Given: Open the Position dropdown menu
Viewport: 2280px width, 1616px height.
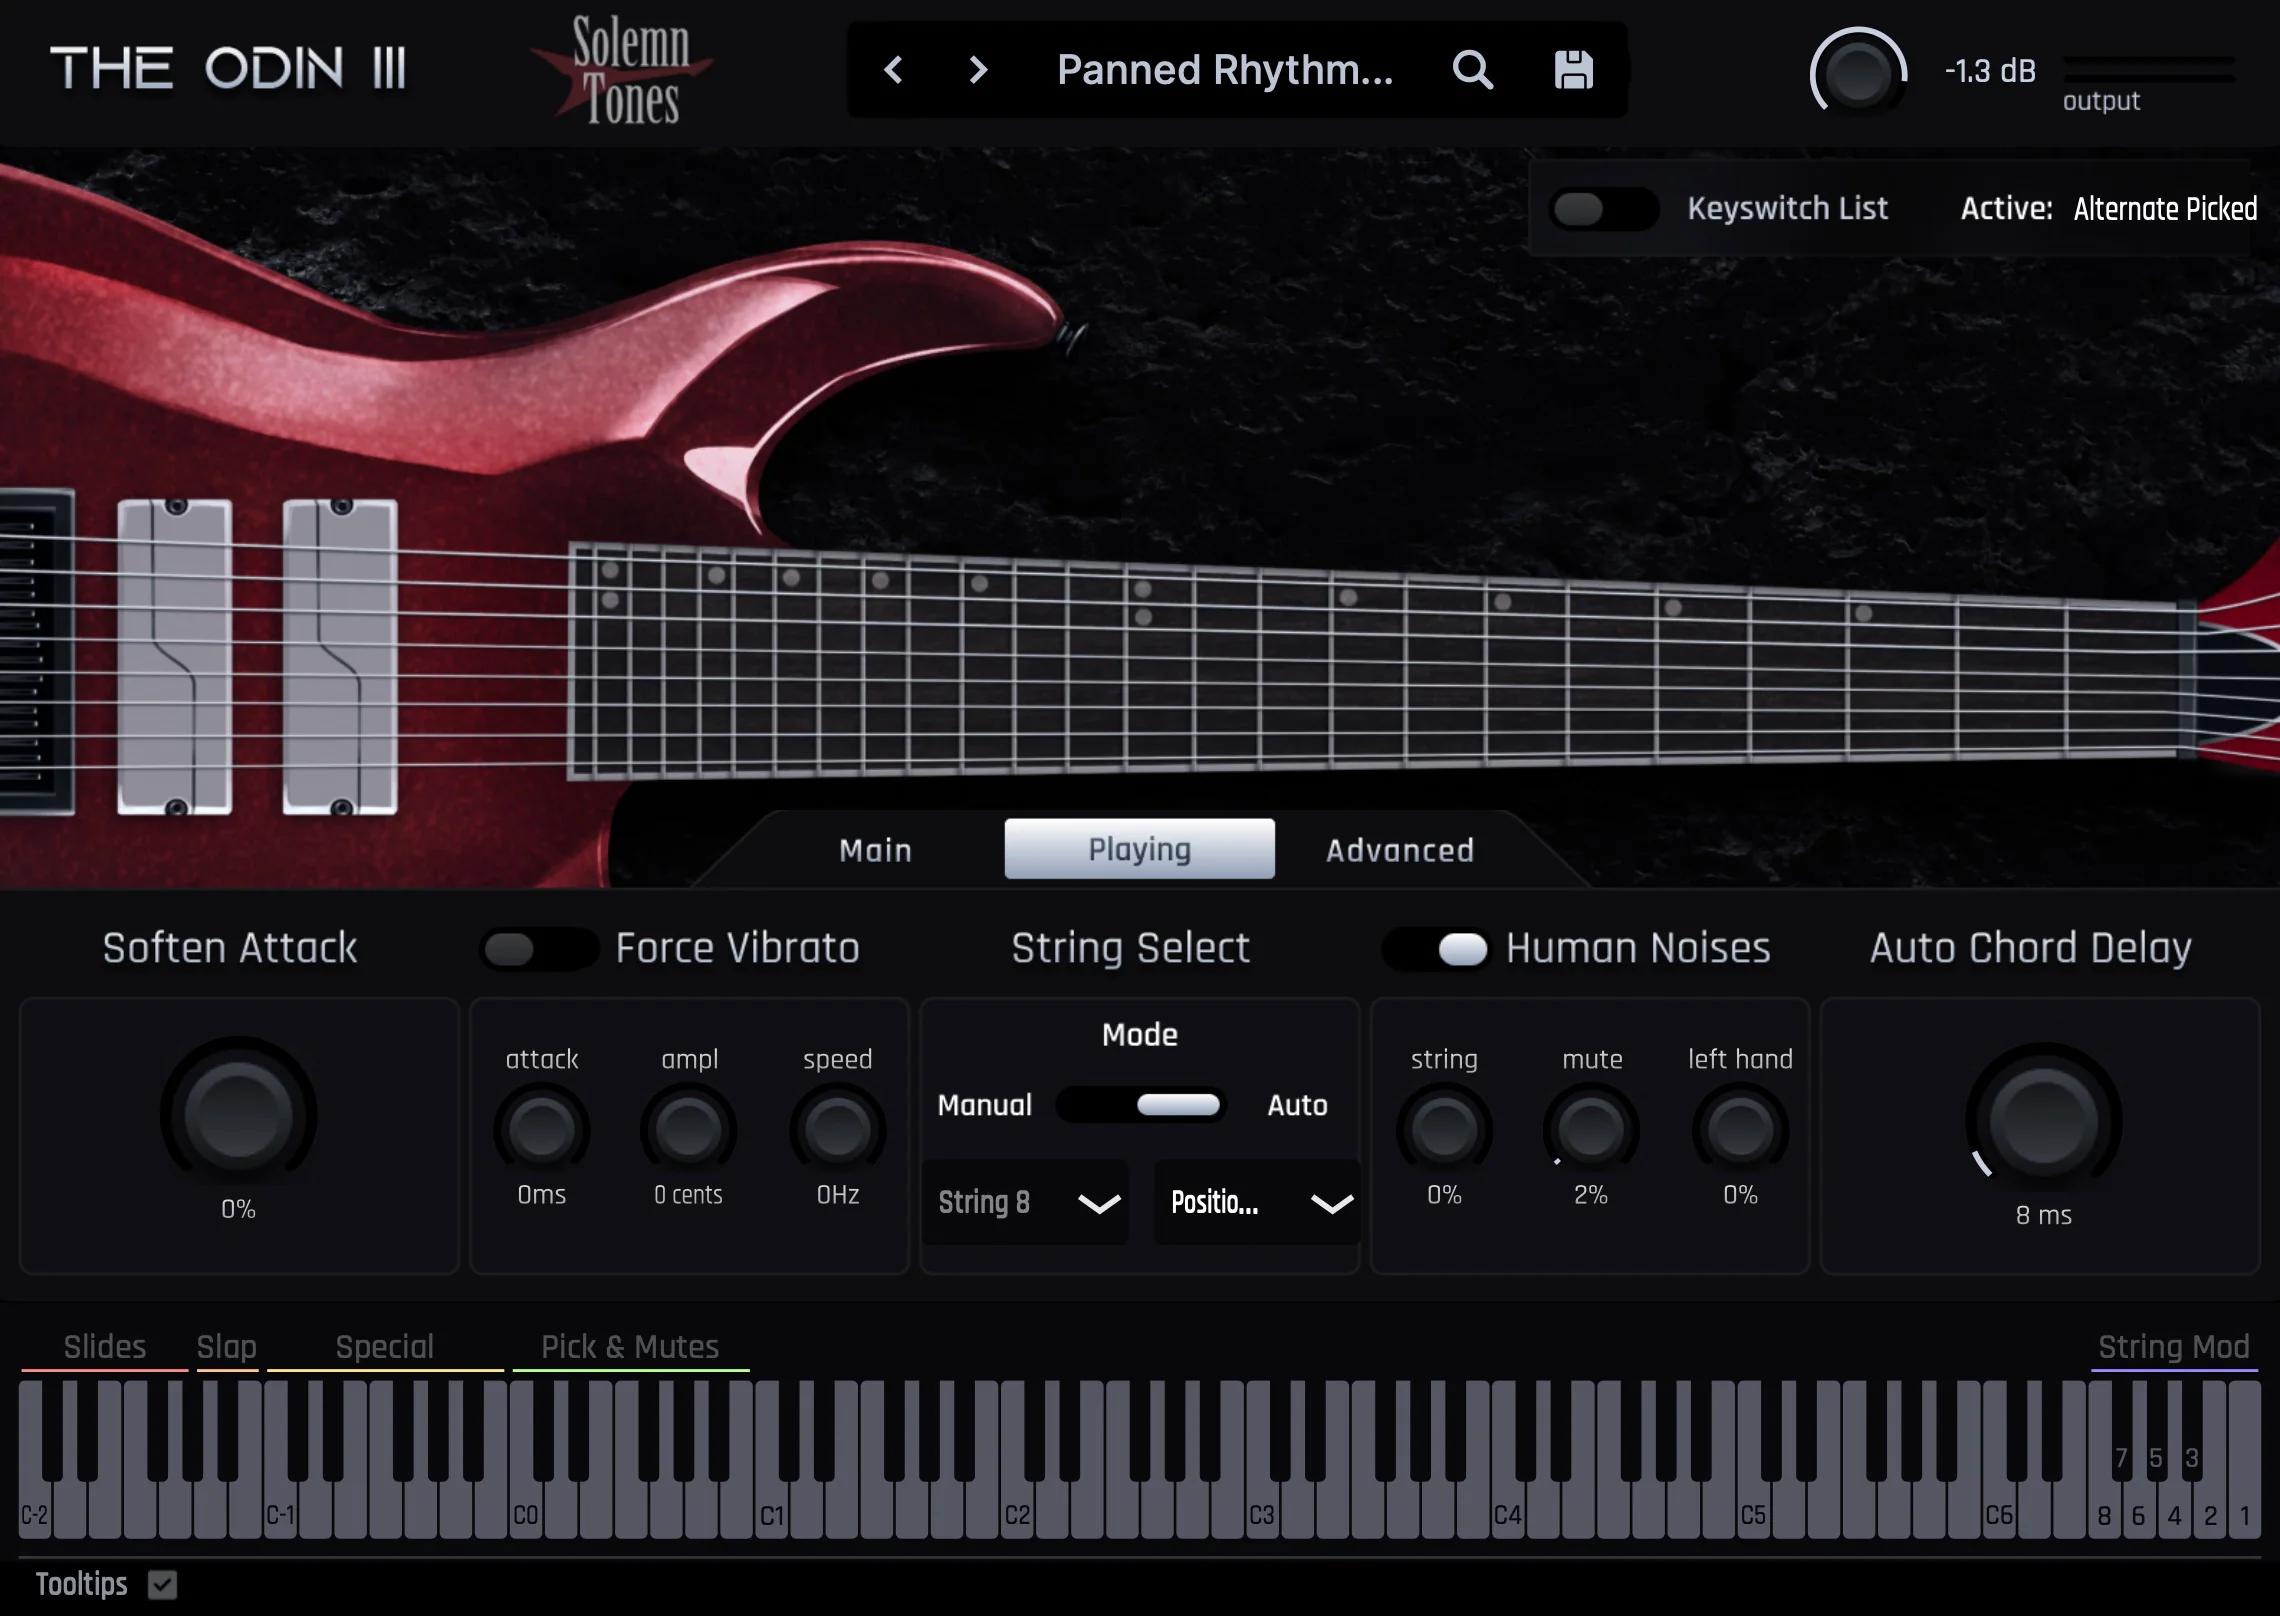Looking at the screenshot, I should click(1258, 1202).
